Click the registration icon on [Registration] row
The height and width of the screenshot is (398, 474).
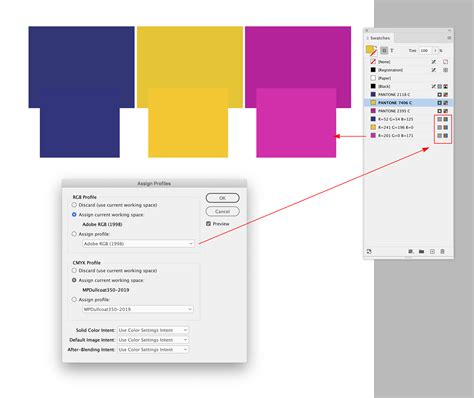point(446,70)
